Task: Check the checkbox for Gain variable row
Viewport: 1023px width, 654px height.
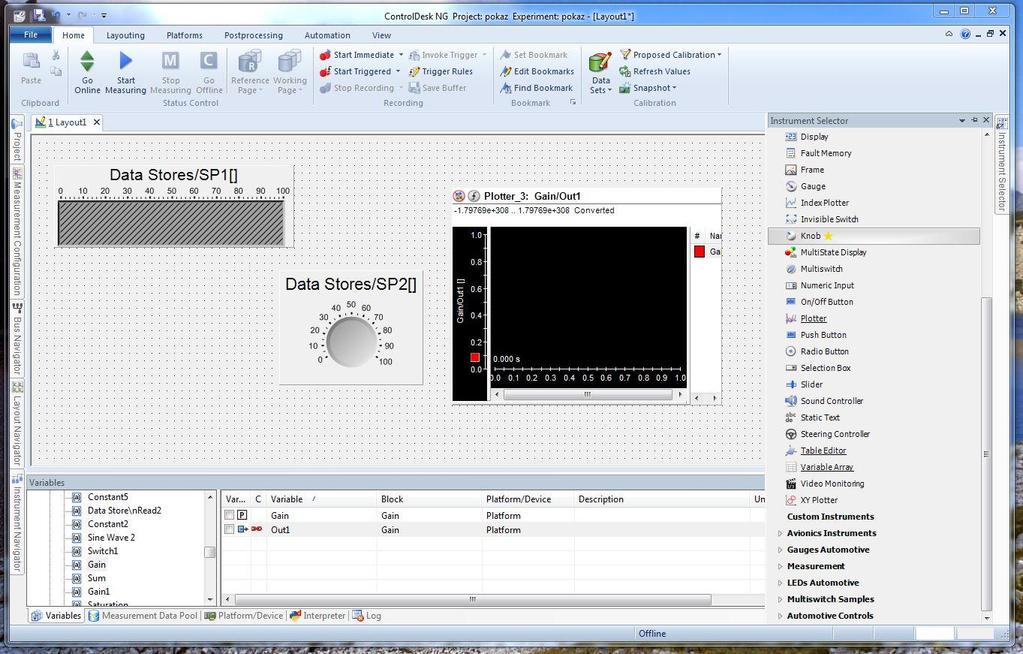Action: click(229, 515)
